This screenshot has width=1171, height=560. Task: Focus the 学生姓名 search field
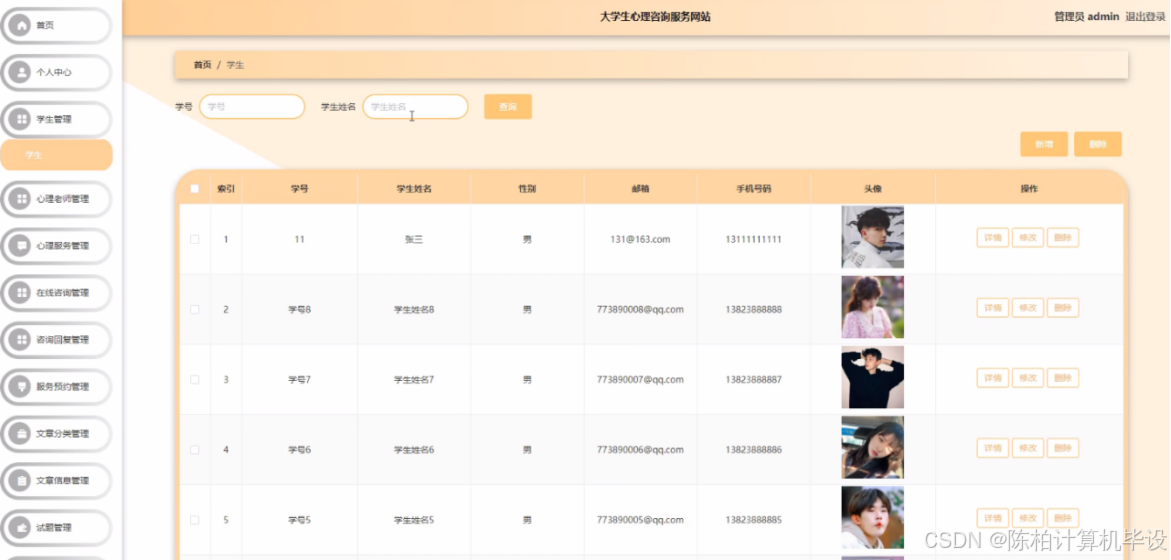click(415, 107)
